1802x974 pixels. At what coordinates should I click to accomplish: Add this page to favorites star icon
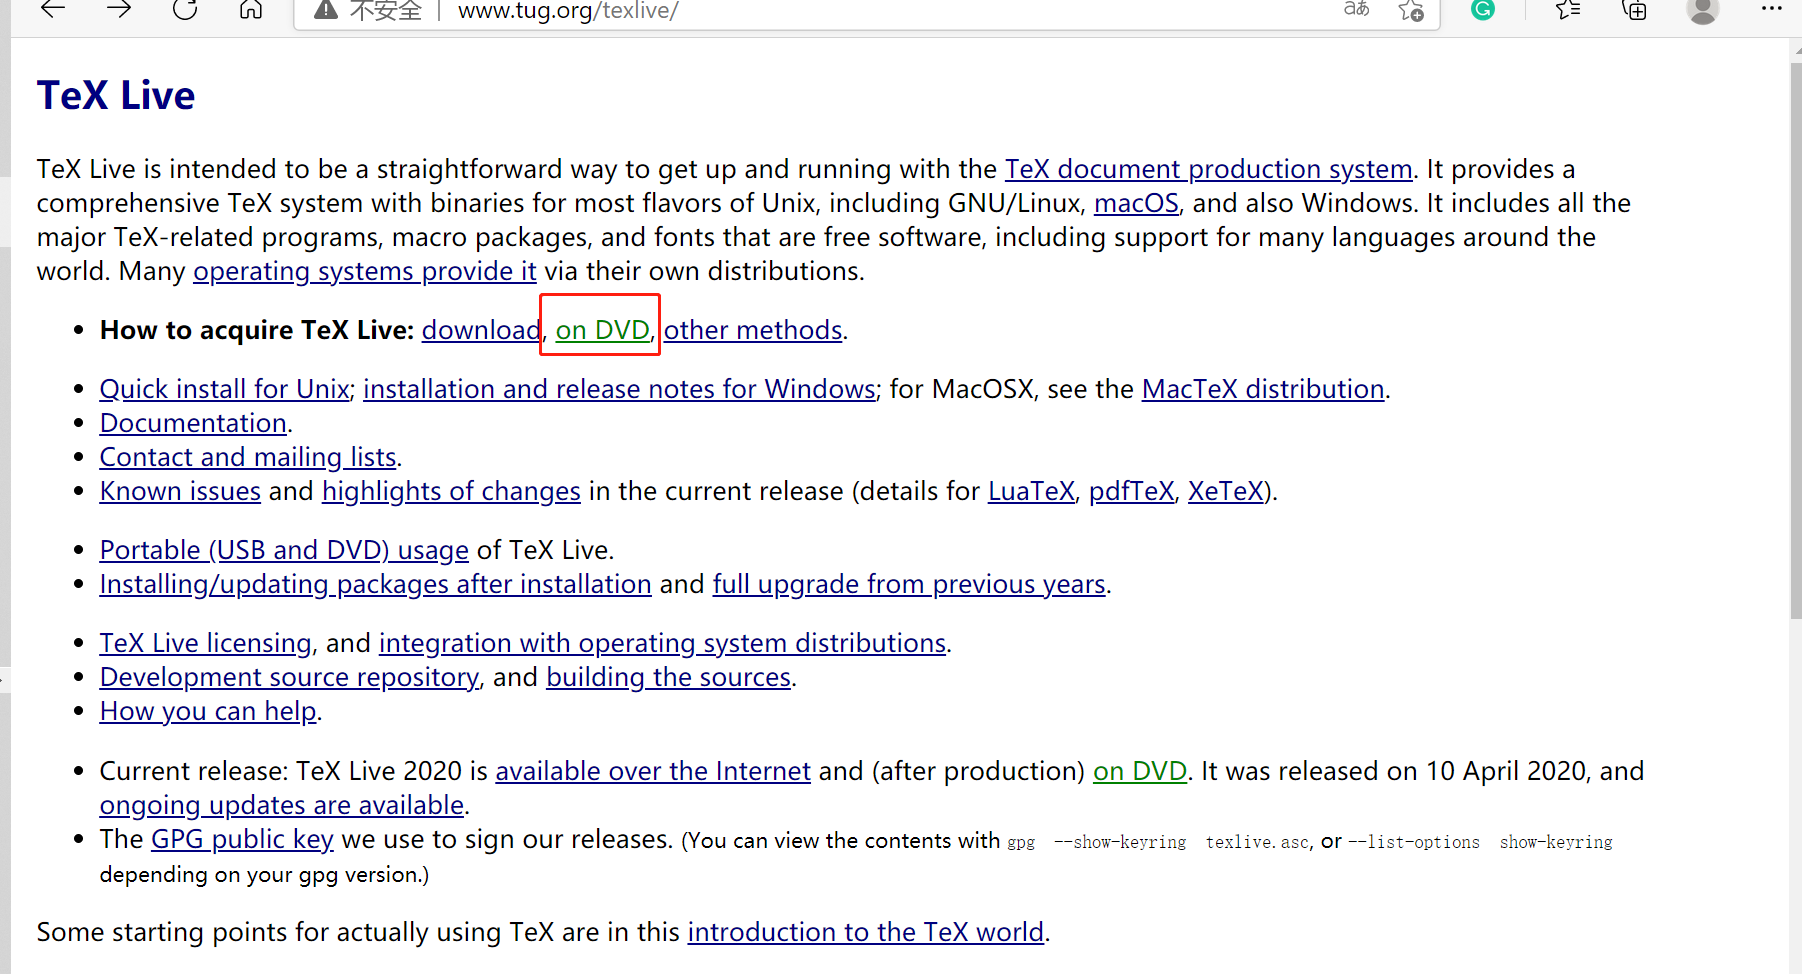[x=1411, y=10]
